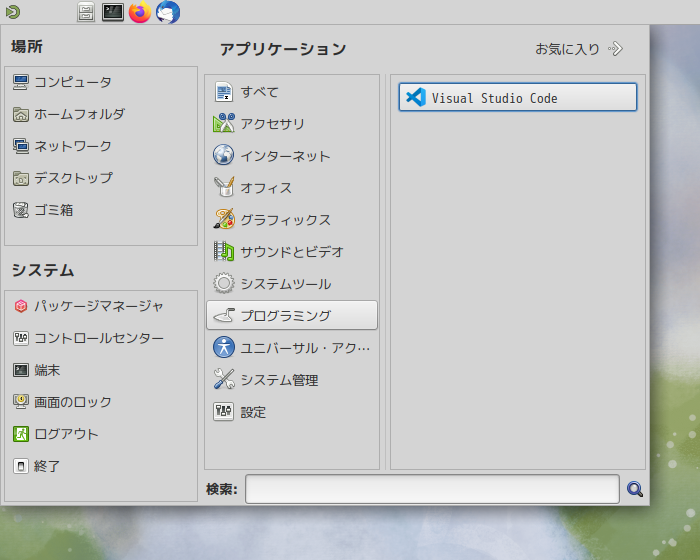
Task: Click the 端末 terminal icon in System list
Action: coord(21,370)
